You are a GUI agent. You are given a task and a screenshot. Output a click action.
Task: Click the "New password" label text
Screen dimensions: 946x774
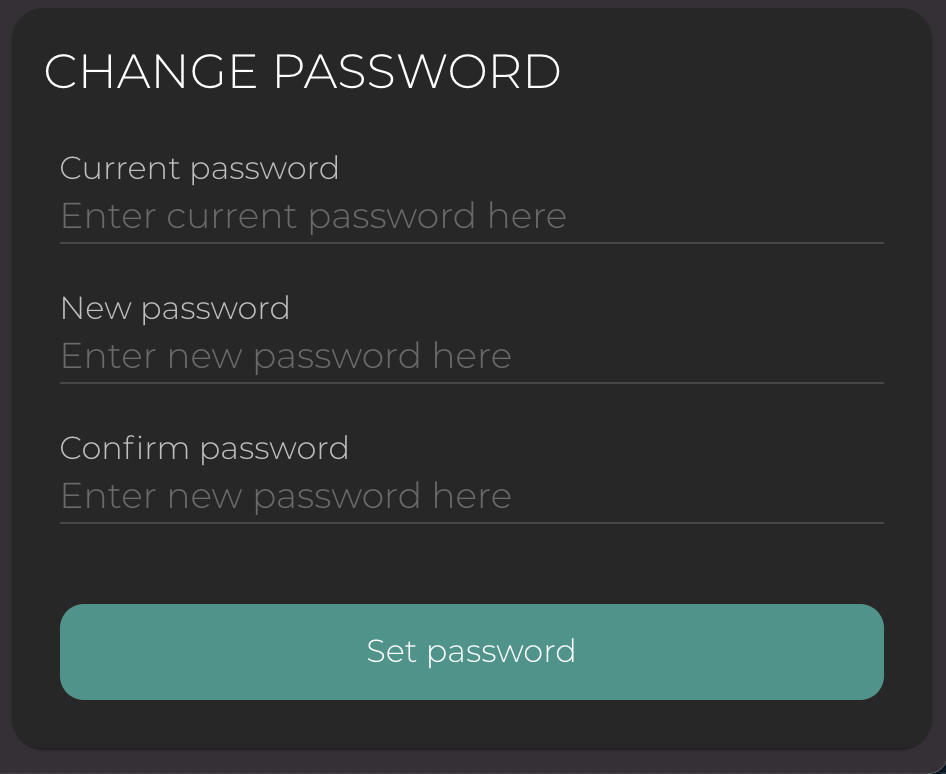(175, 308)
